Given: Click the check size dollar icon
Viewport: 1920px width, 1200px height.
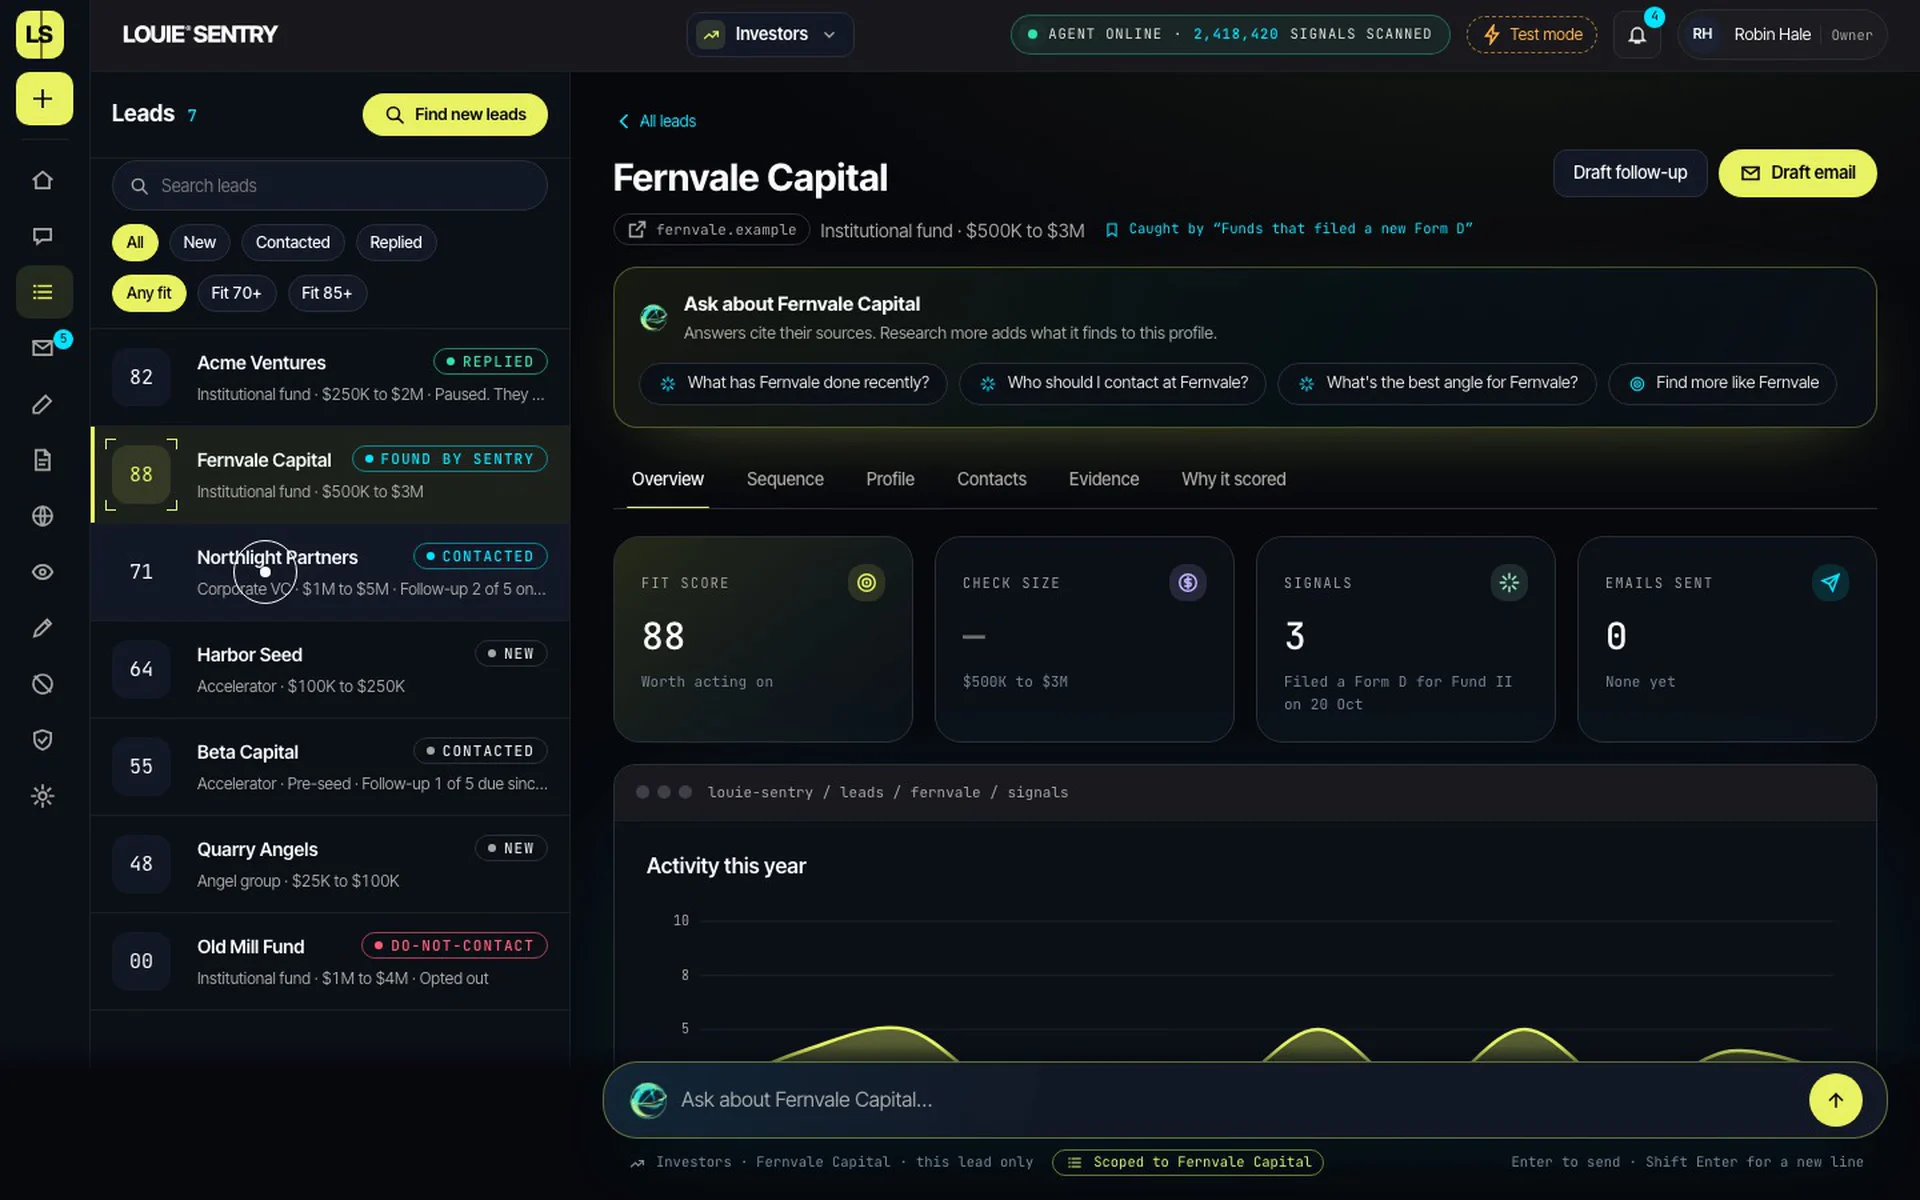Looking at the screenshot, I should 1187,582.
